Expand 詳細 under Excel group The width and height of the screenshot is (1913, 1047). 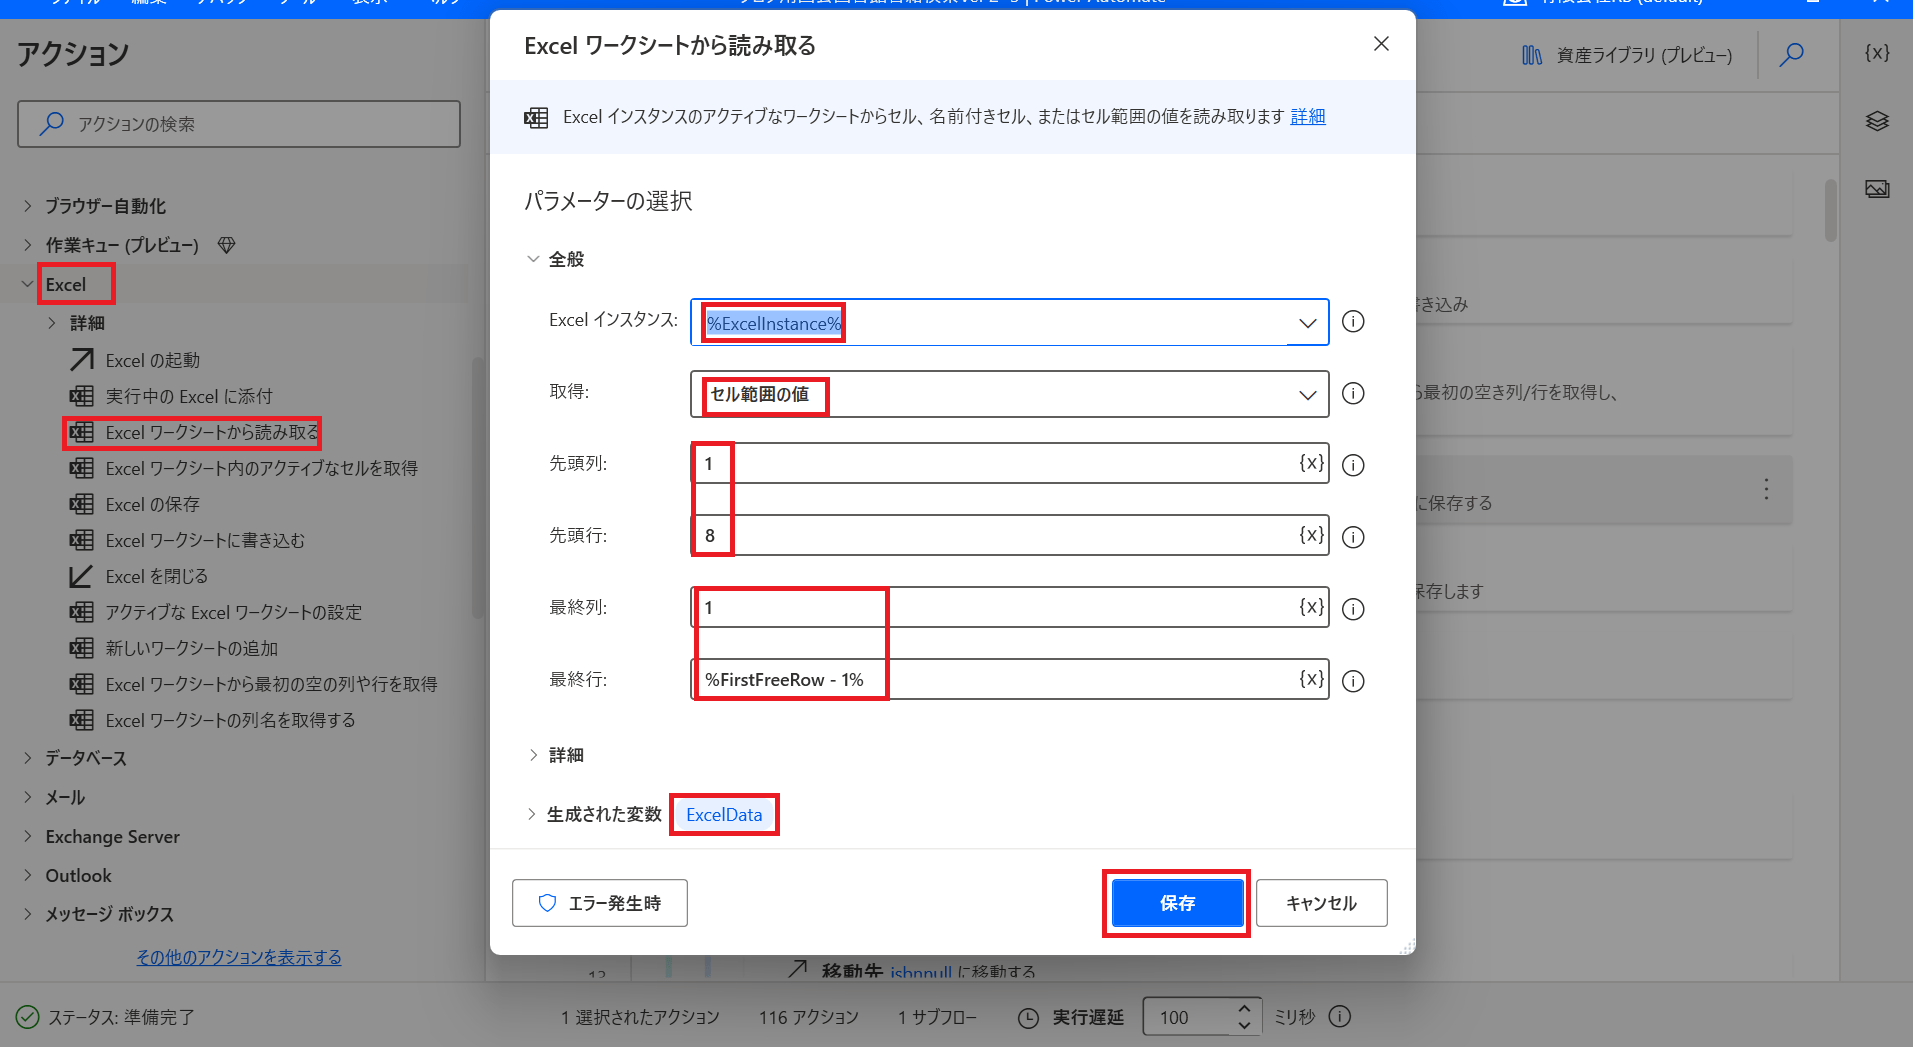point(52,323)
